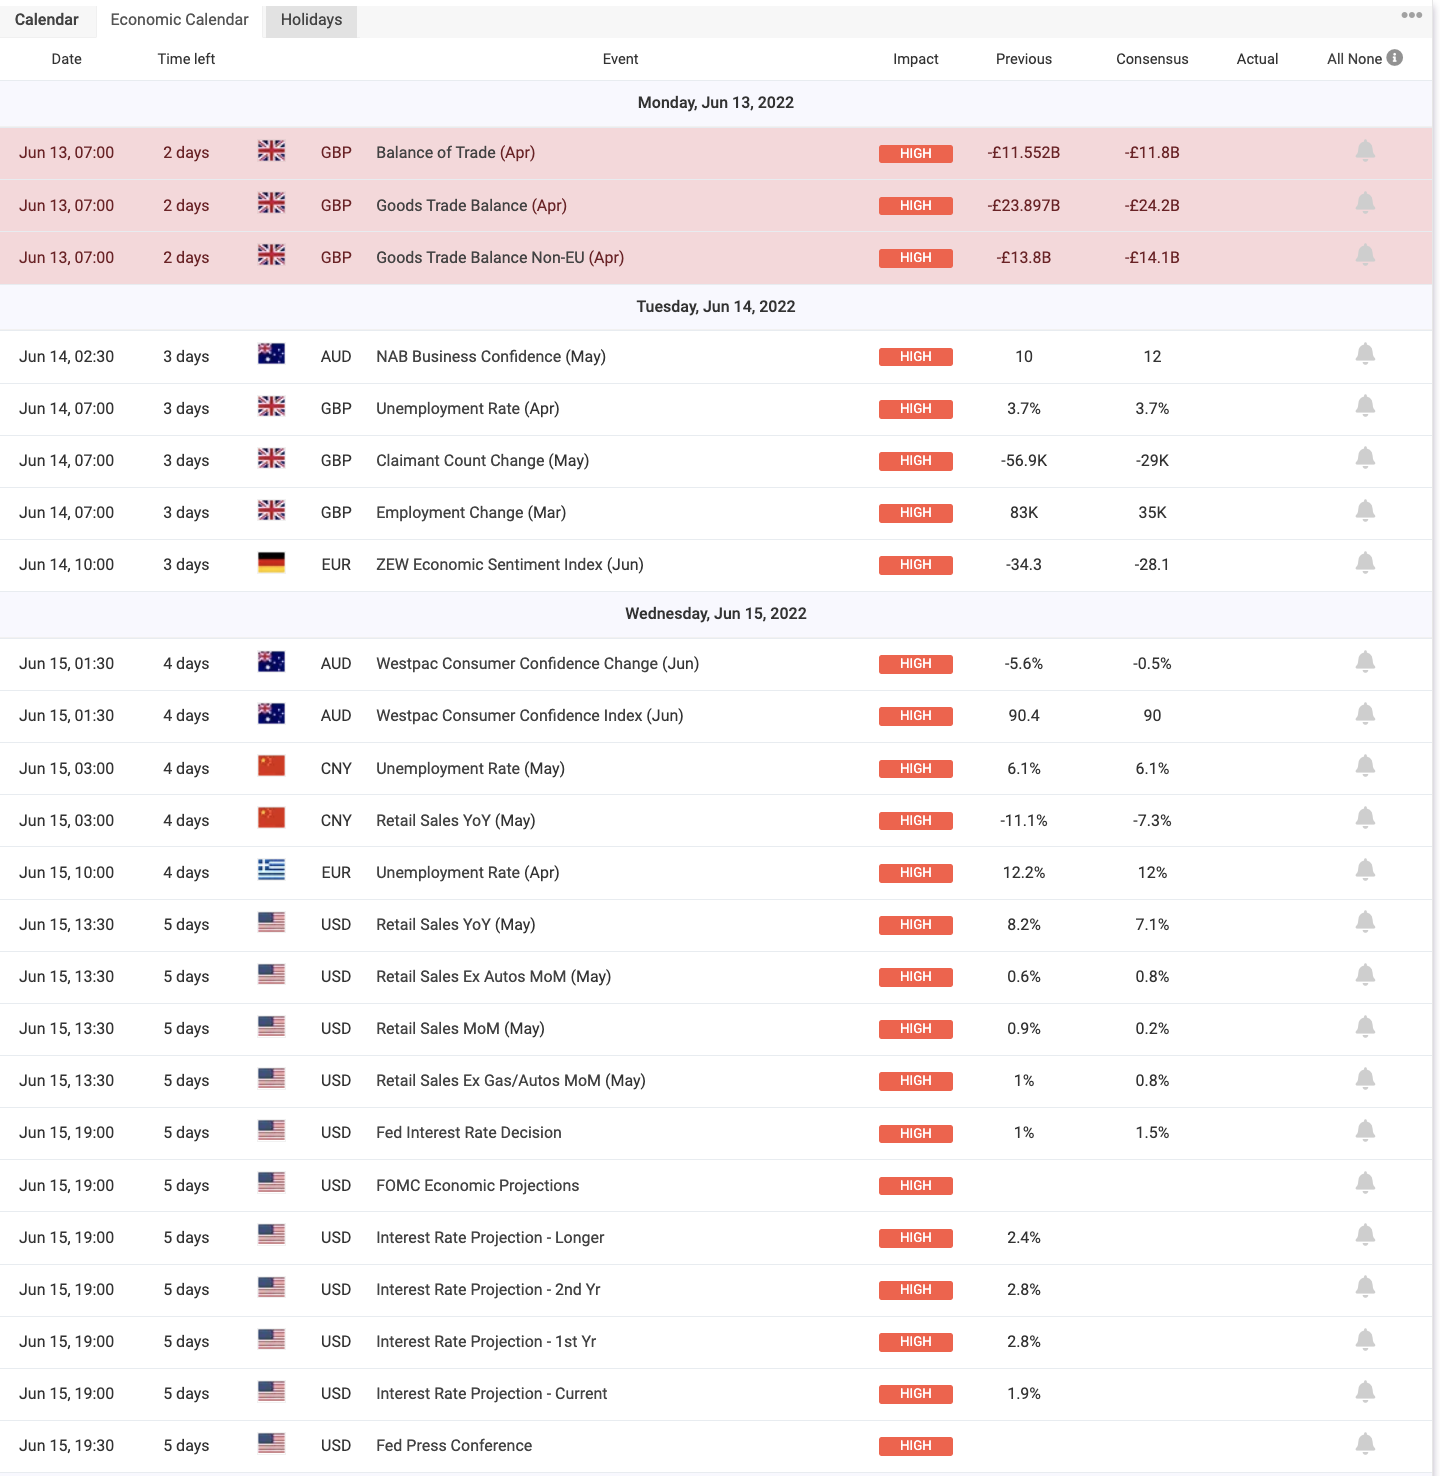Toggle alert bell for Goods Trade Balance Non-EU
The height and width of the screenshot is (1476, 1440).
[1365, 255]
